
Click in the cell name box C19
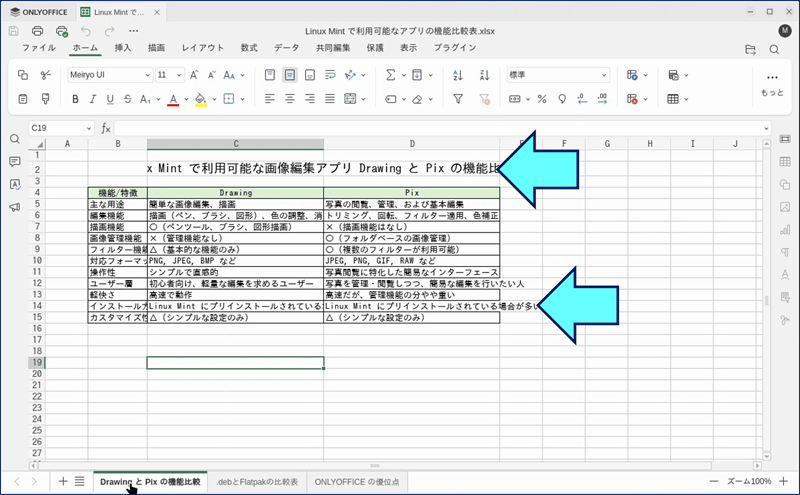click(61, 128)
